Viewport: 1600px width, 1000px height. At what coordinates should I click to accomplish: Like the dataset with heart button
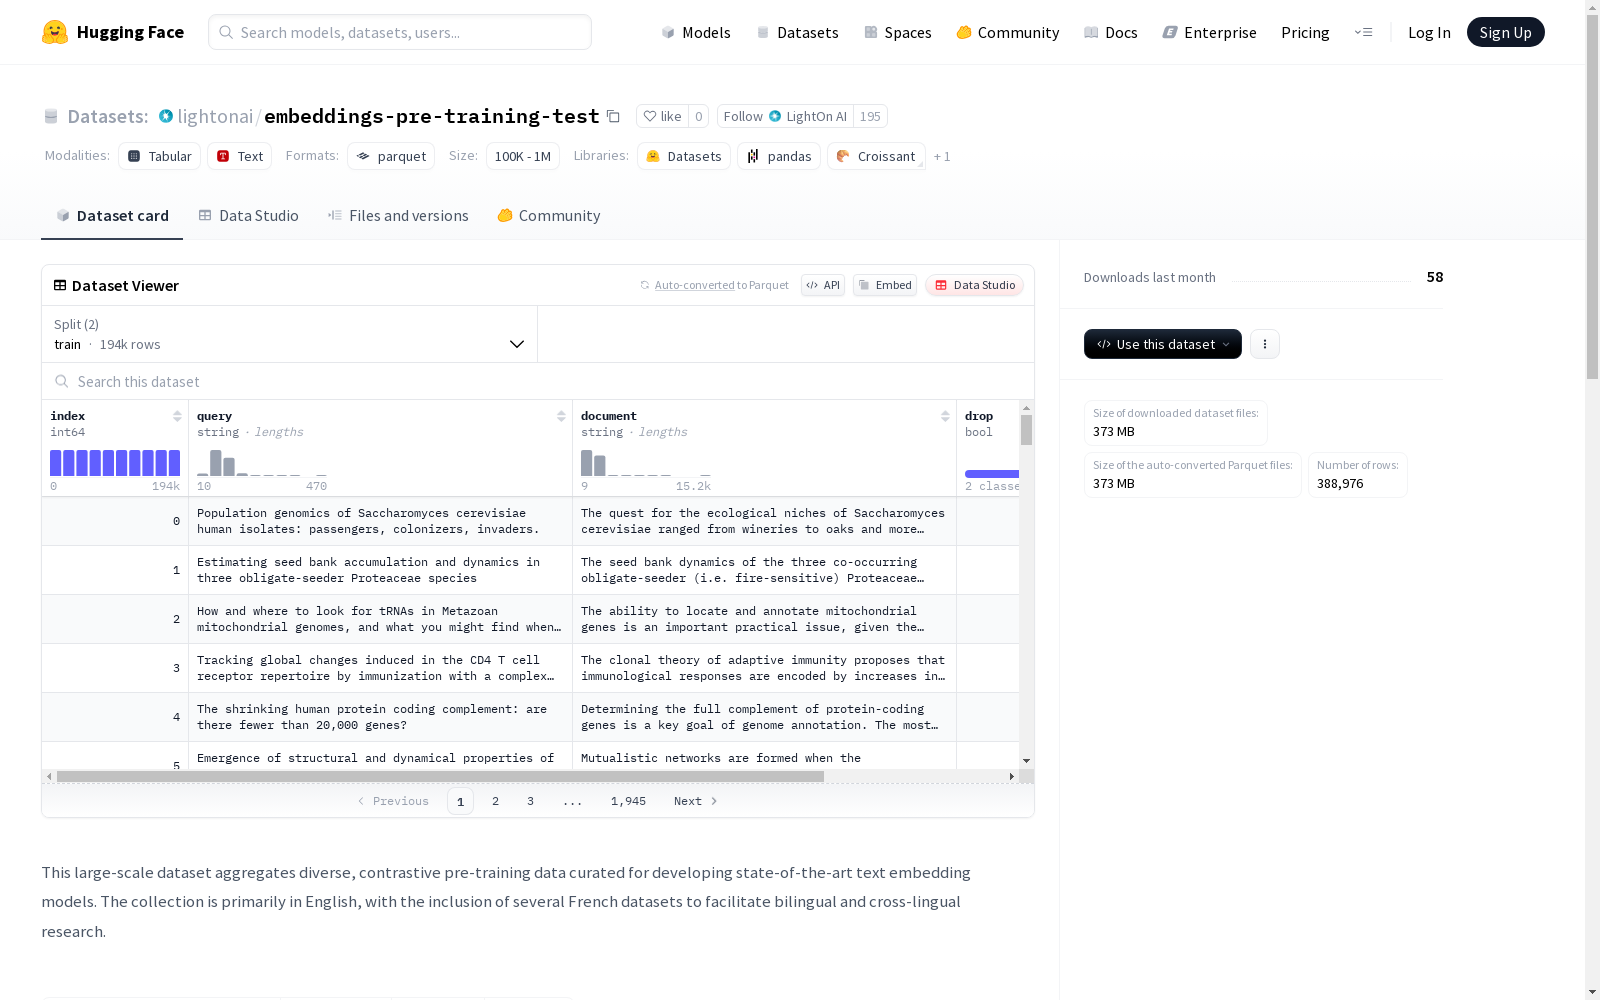(662, 117)
